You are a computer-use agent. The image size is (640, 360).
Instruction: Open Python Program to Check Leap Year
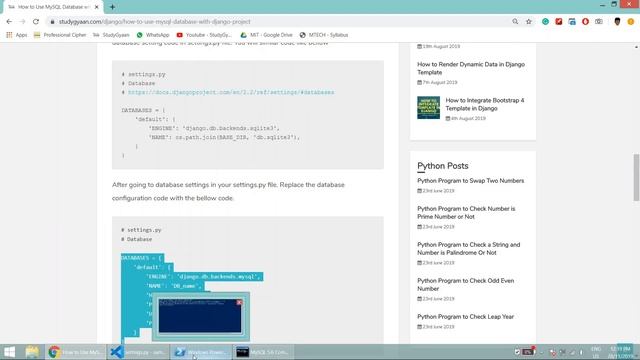point(465,316)
